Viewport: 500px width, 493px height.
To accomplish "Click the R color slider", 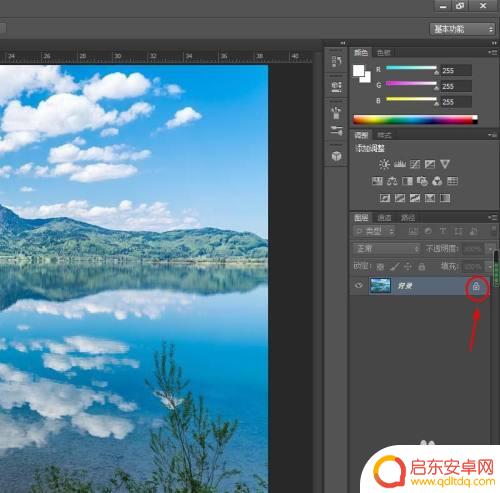I will point(411,68).
